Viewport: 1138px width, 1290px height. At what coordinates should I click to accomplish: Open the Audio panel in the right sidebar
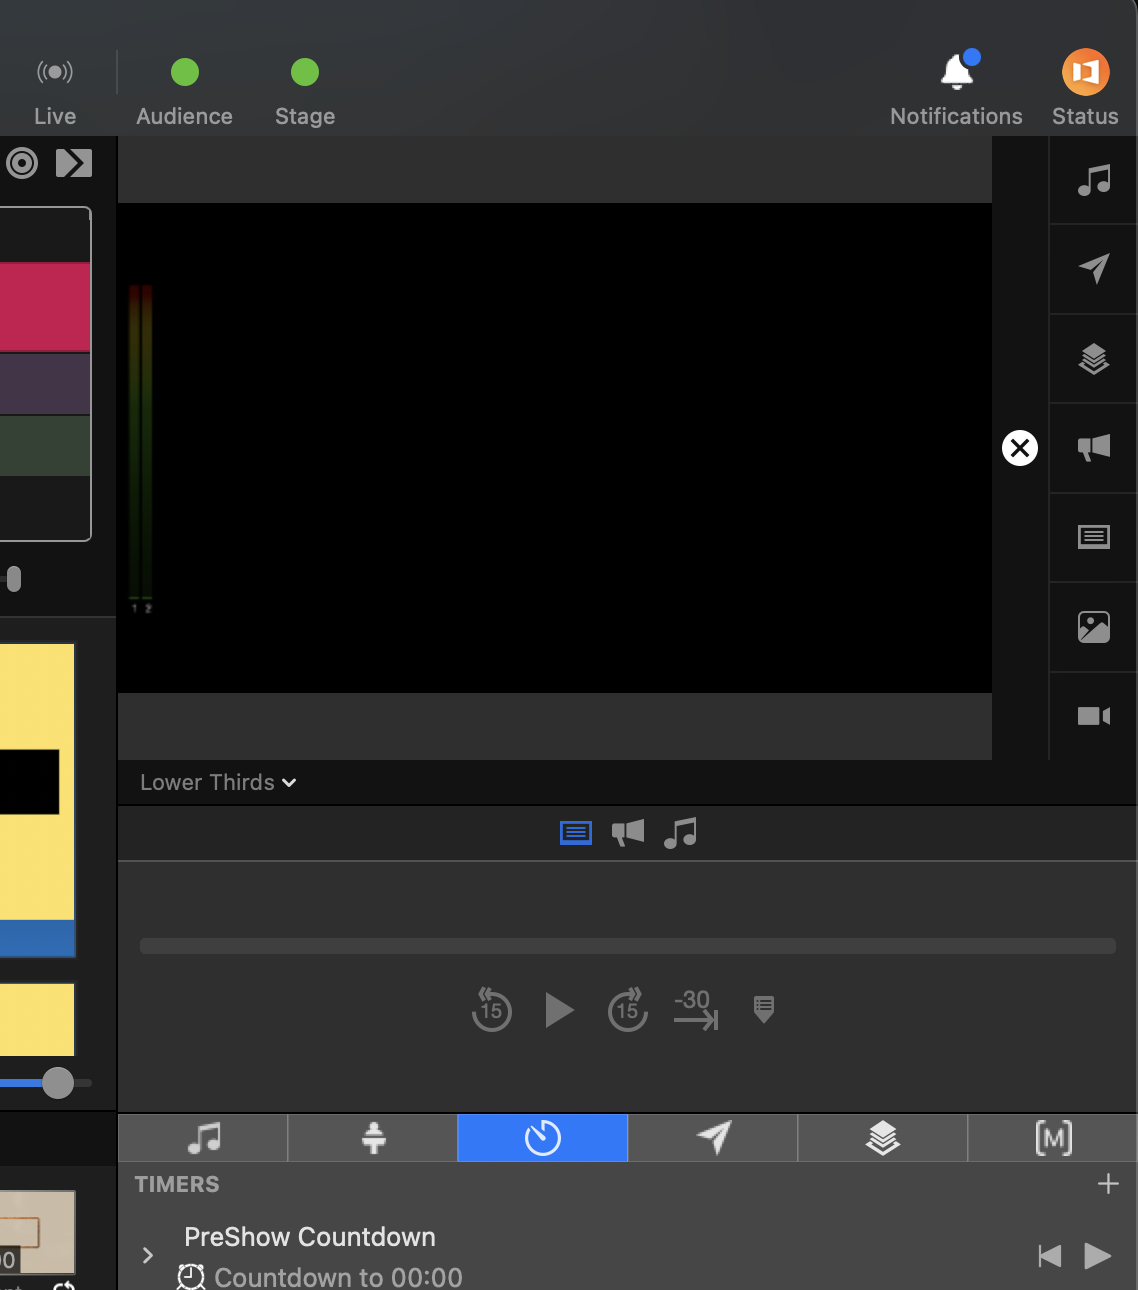click(x=1092, y=180)
